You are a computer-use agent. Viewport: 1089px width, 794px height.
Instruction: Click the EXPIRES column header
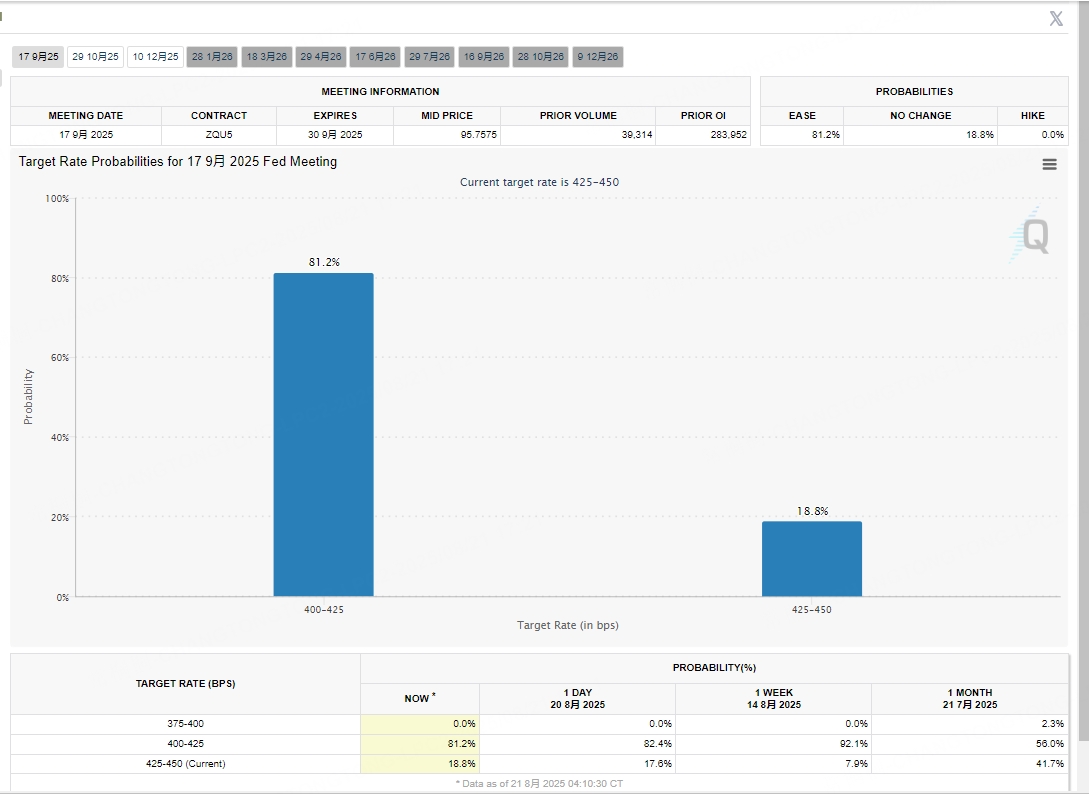pos(335,116)
